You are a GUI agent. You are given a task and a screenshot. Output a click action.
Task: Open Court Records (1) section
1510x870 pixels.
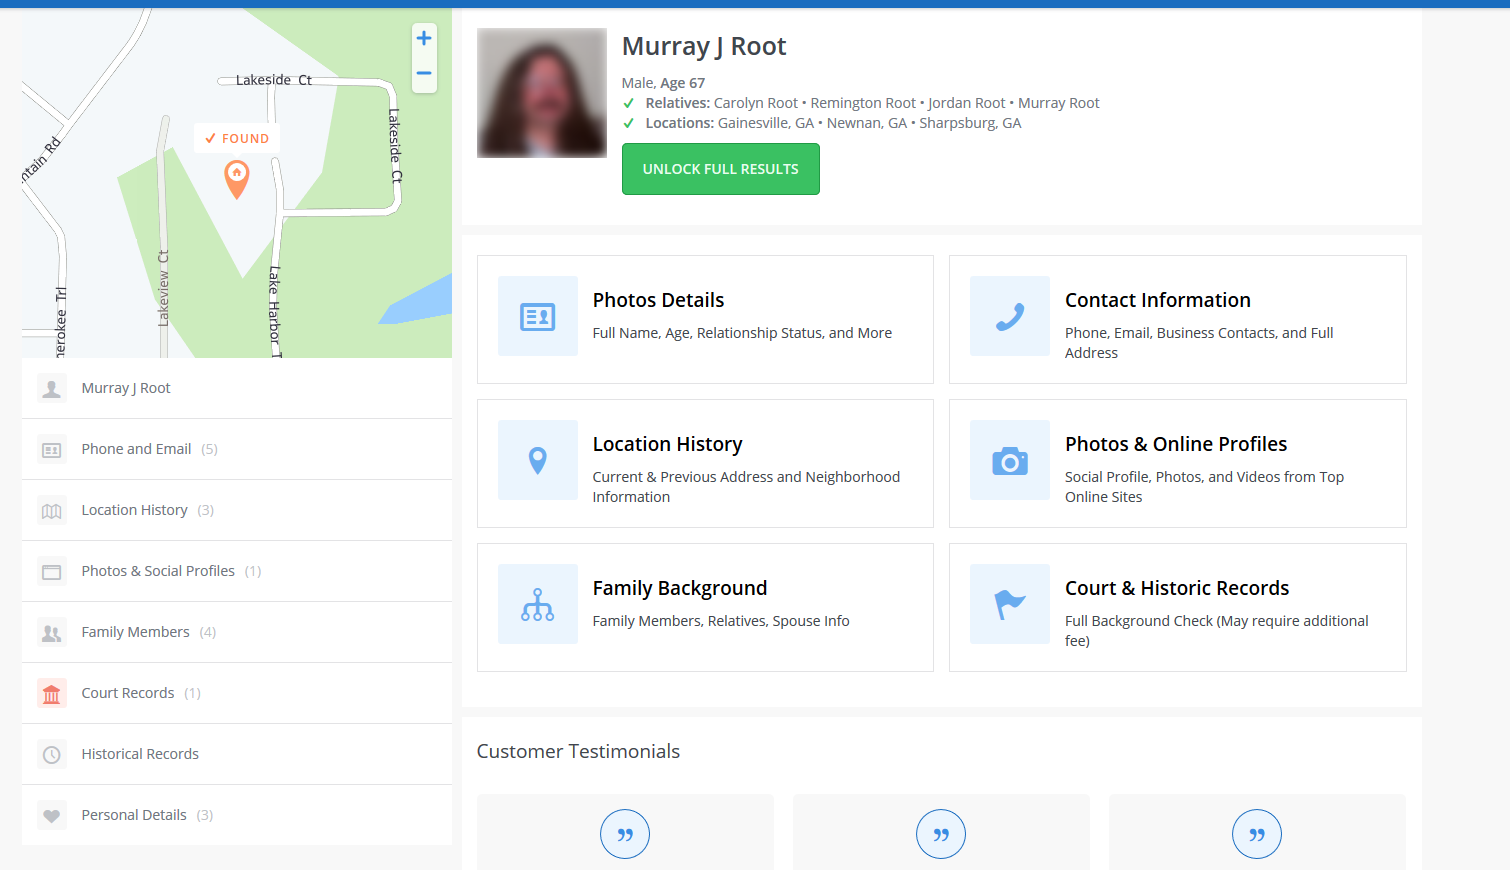(237, 694)
